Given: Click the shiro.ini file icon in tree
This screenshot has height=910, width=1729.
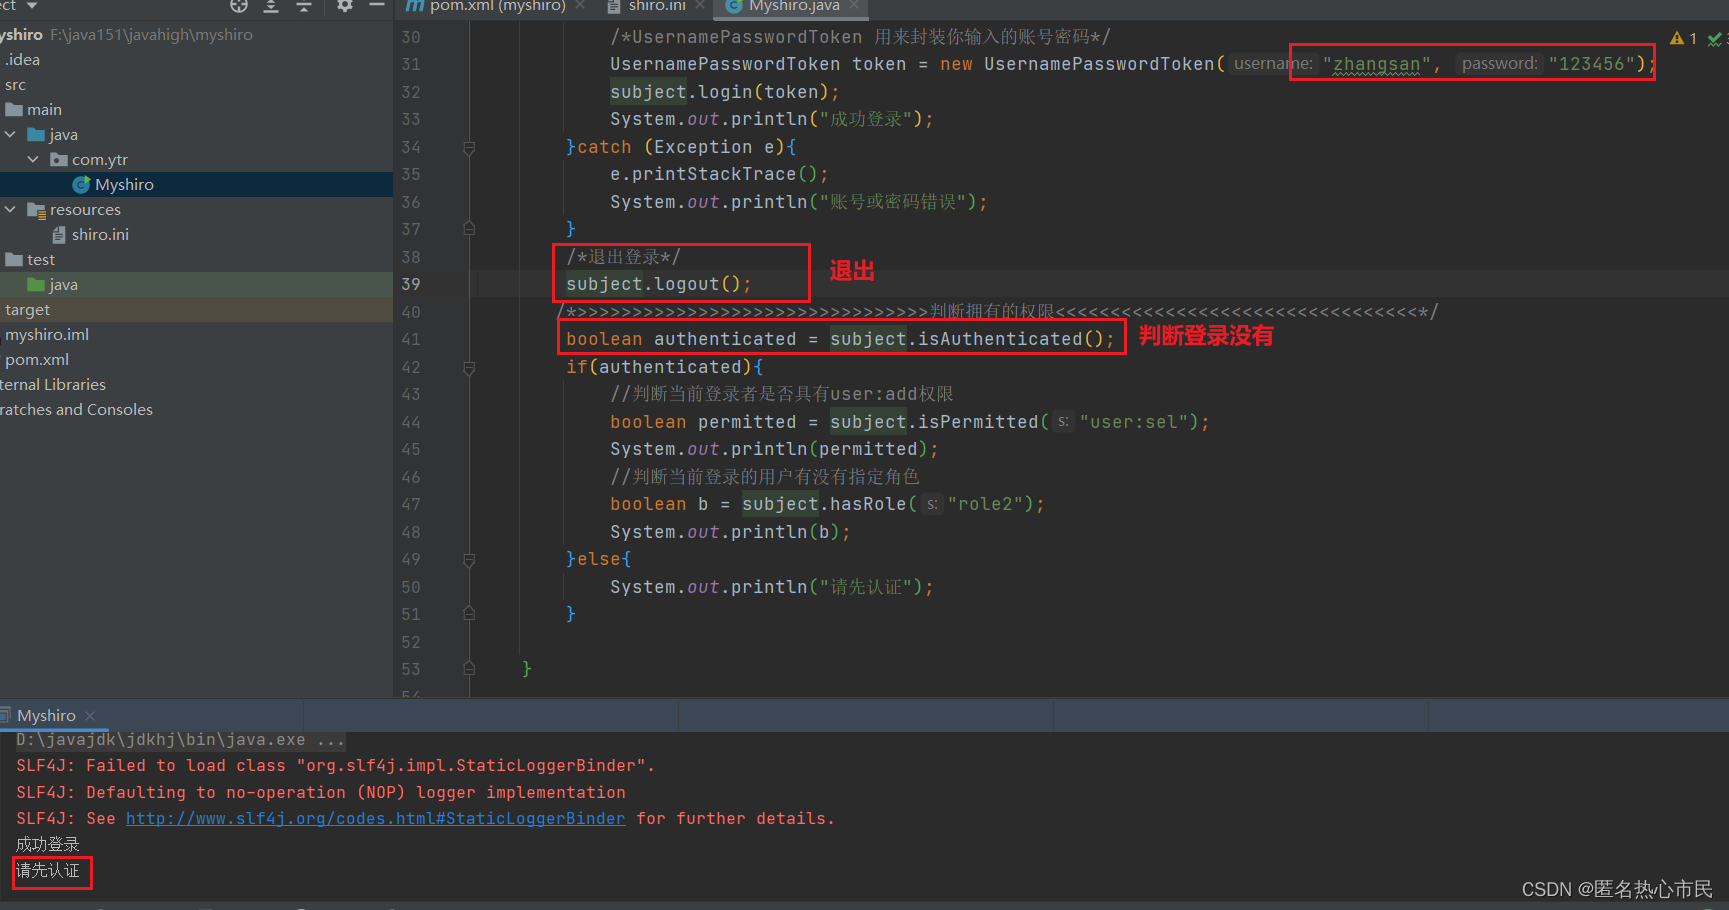Looking at the screenshot, I should [59, 235].
